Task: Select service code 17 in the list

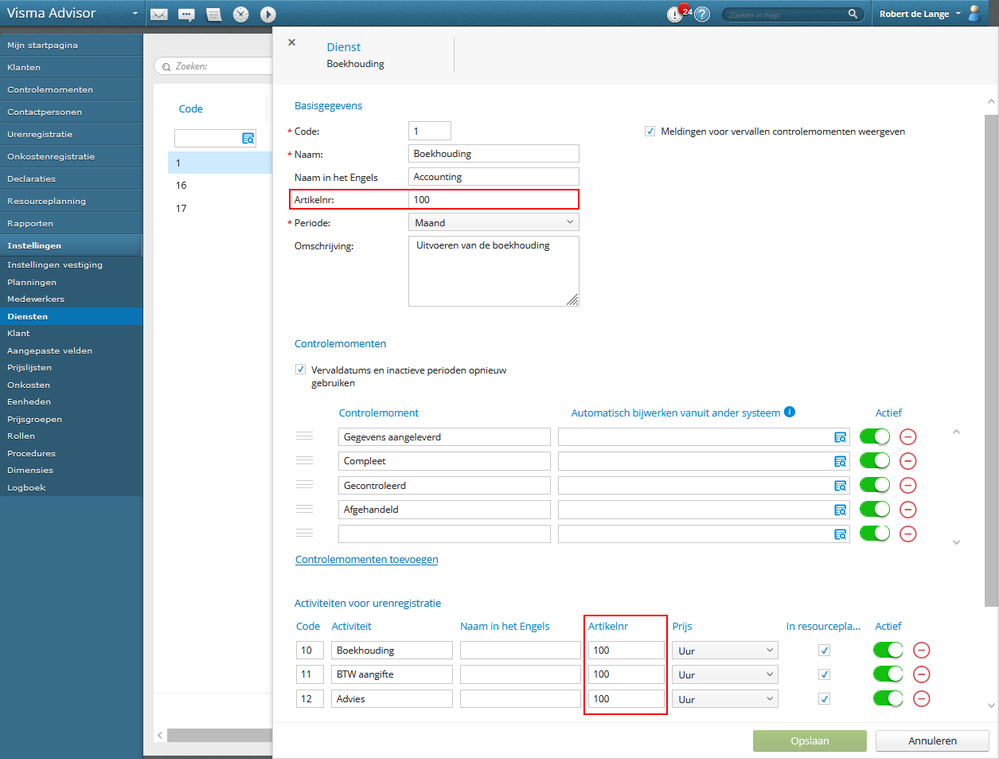Action: pos(220,208)
